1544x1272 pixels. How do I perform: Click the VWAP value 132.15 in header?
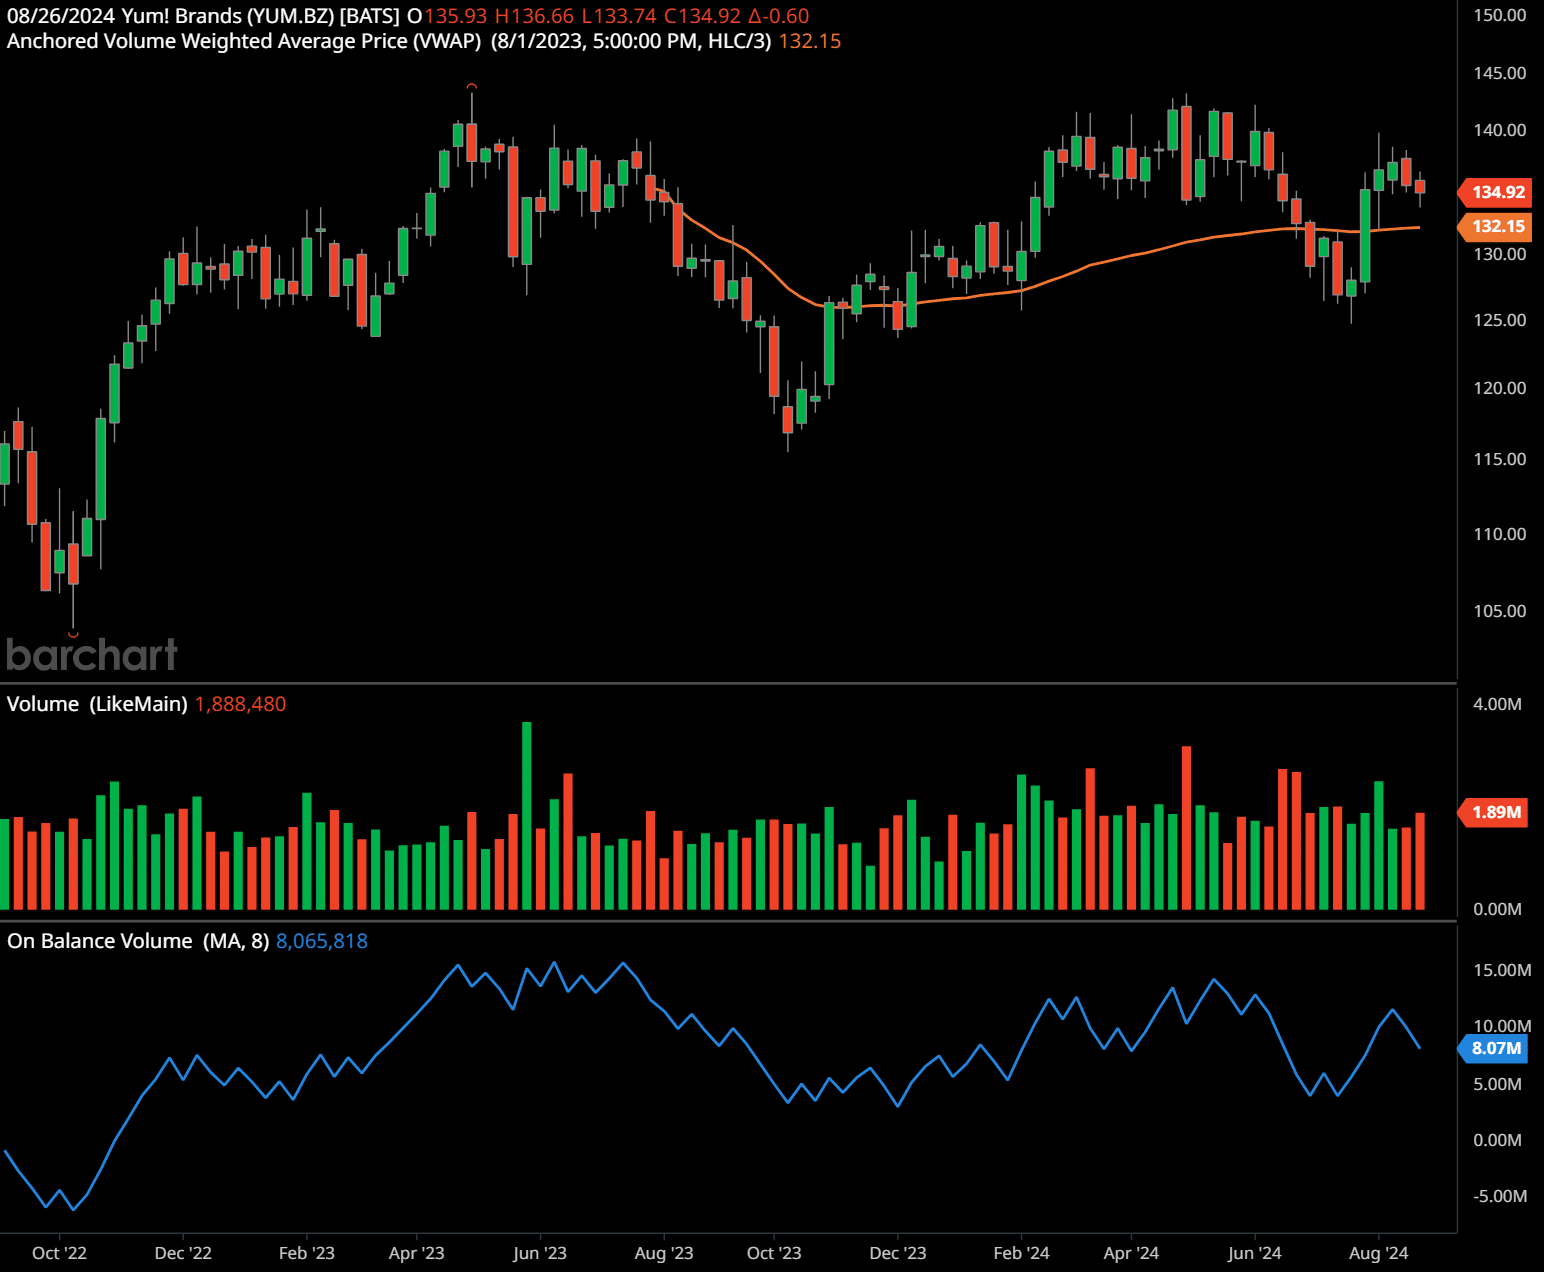point(810,41)
